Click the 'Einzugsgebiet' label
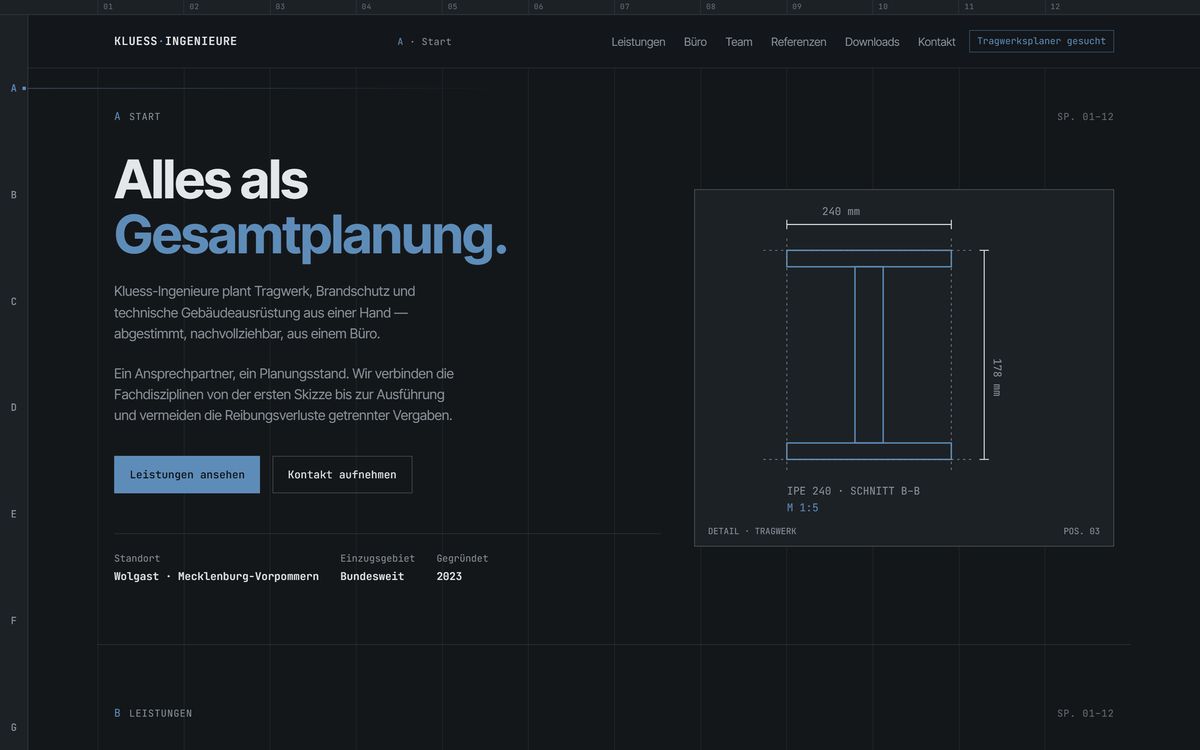 [x=377, y=559]
